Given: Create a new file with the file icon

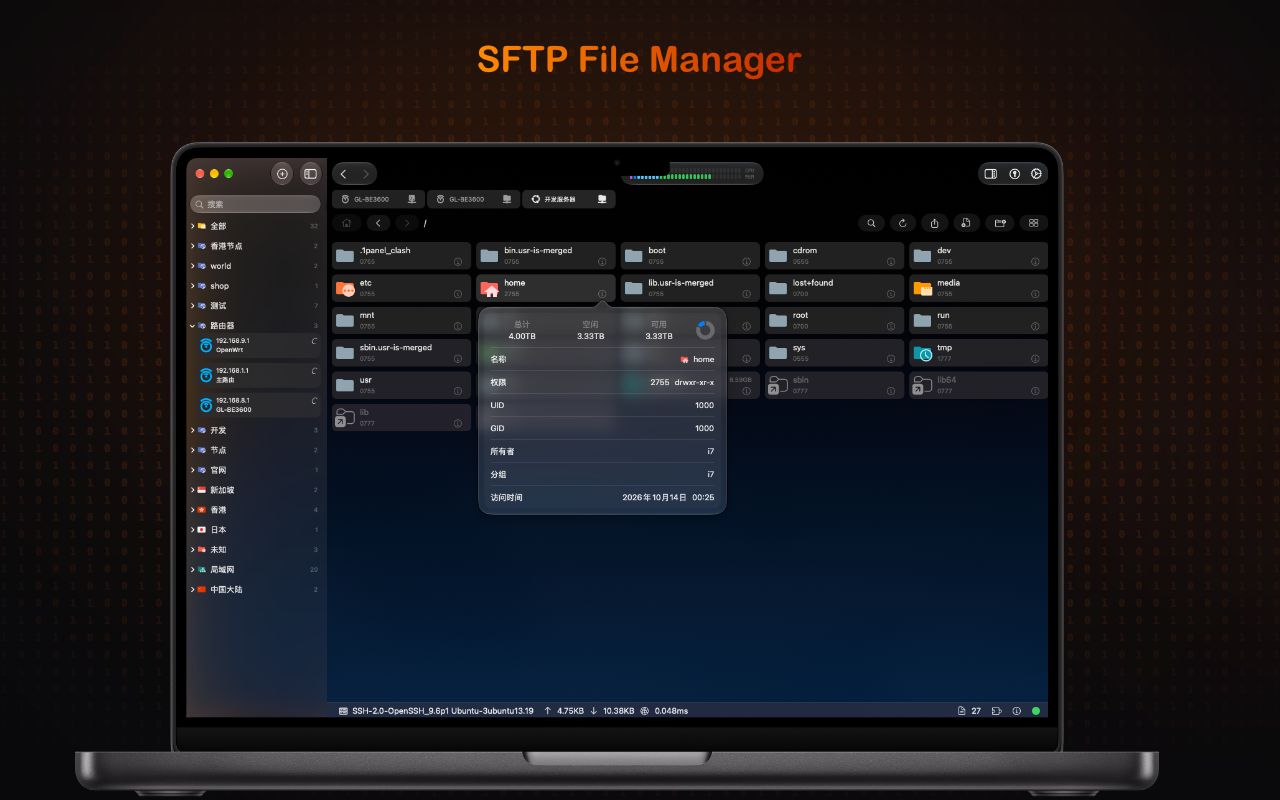Looking at the screenshot, I should coord(966,223).
